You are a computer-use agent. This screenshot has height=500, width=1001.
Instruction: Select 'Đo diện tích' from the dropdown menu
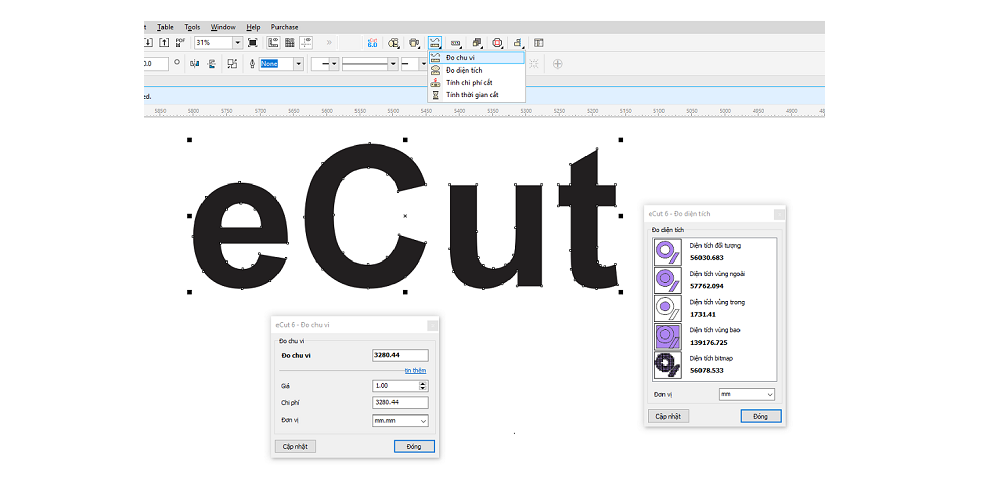pyautogui.click(x=464, y=70)
